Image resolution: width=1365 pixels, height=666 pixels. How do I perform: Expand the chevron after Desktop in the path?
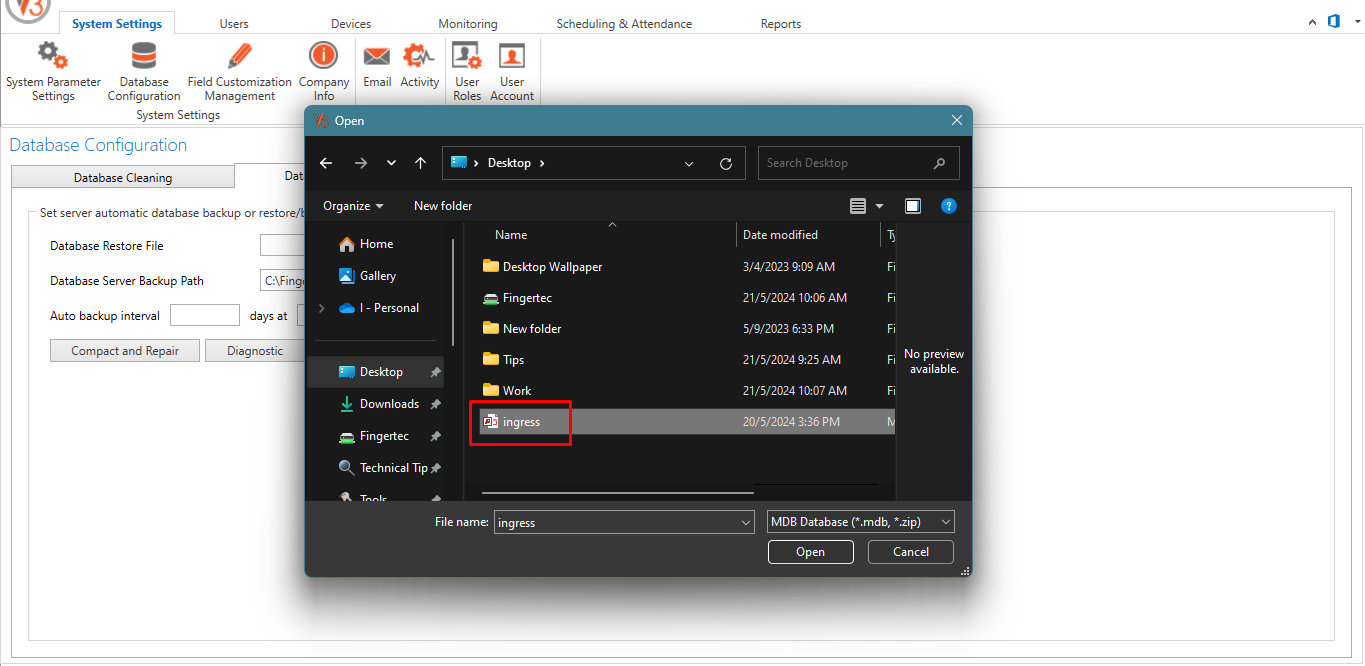click(542, 163)
